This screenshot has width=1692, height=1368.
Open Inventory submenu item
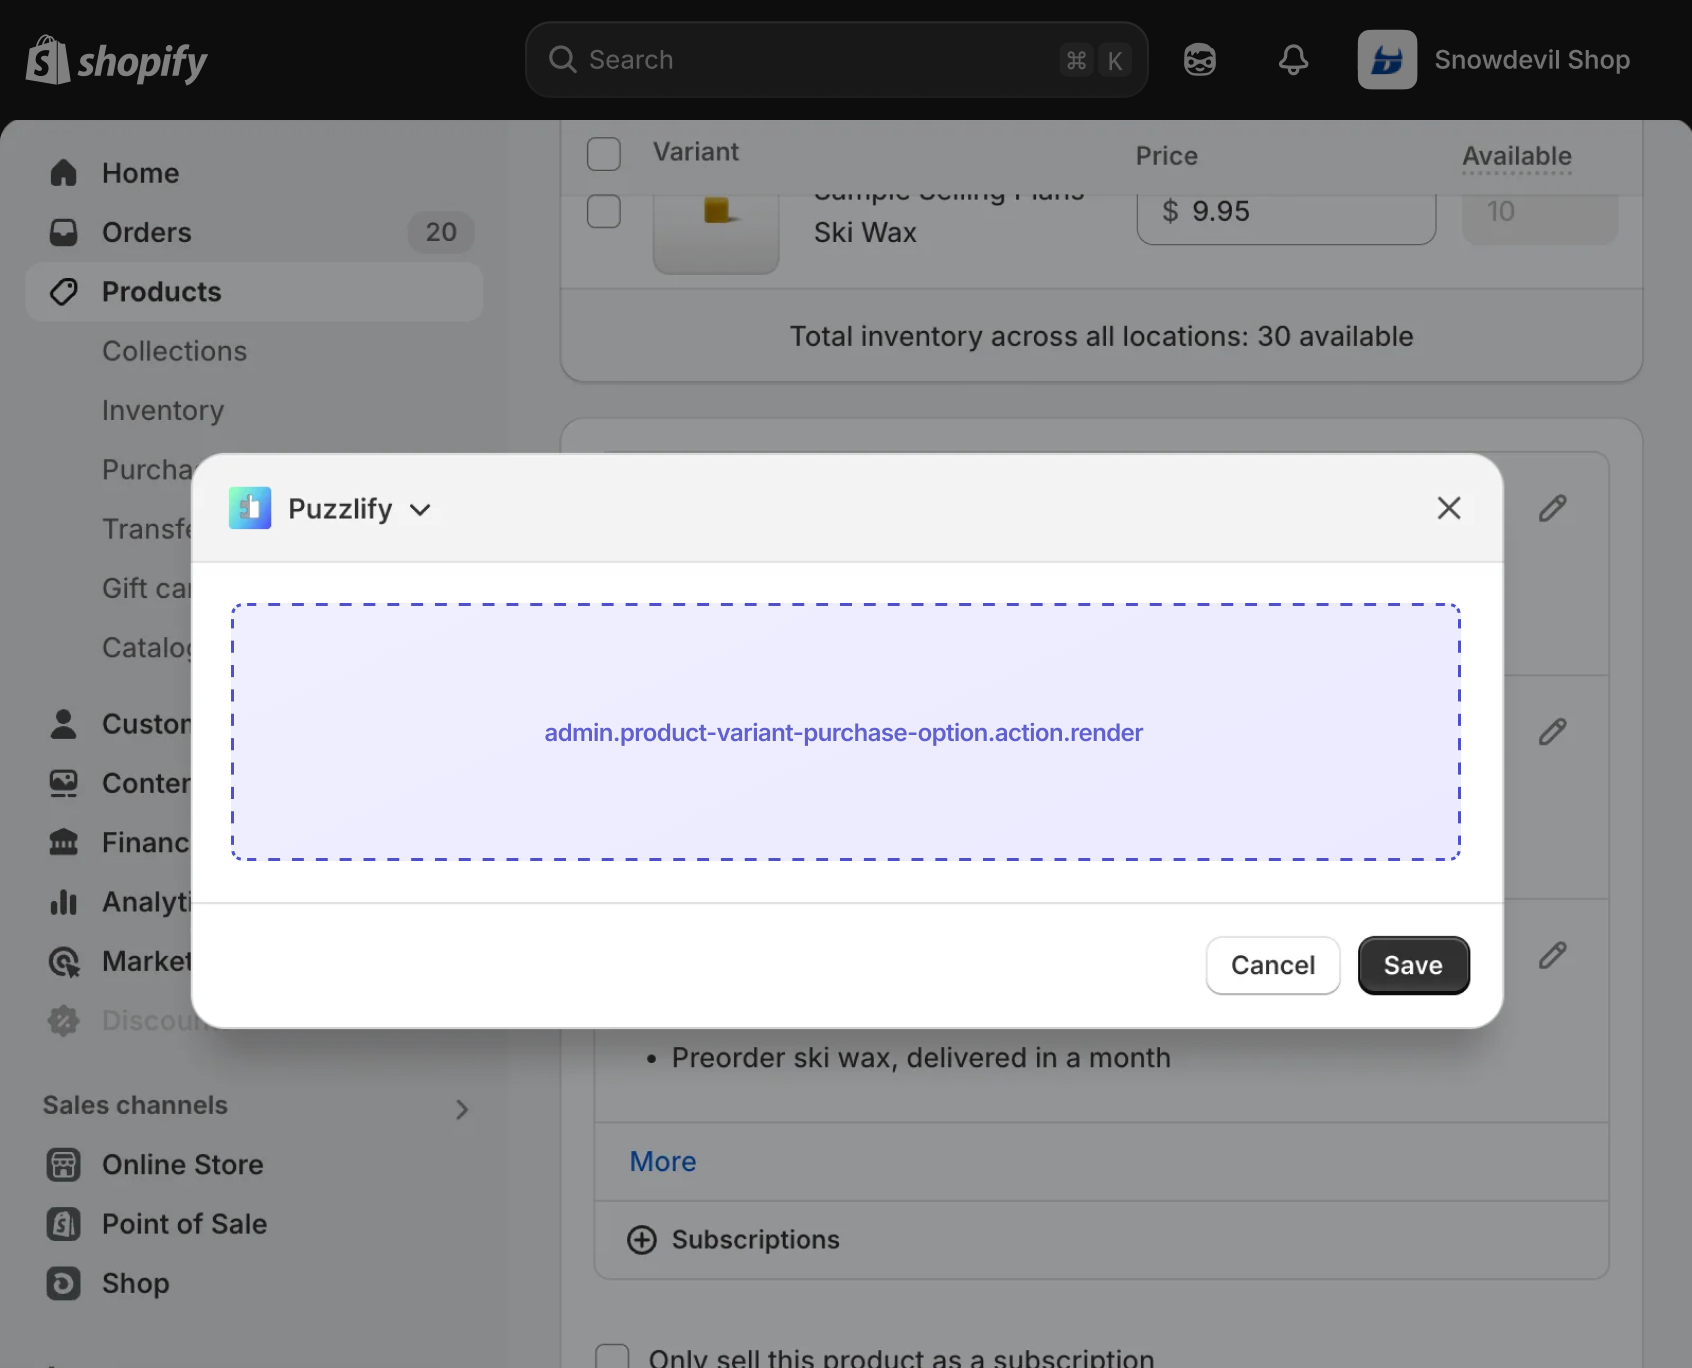tap(163, 410)
